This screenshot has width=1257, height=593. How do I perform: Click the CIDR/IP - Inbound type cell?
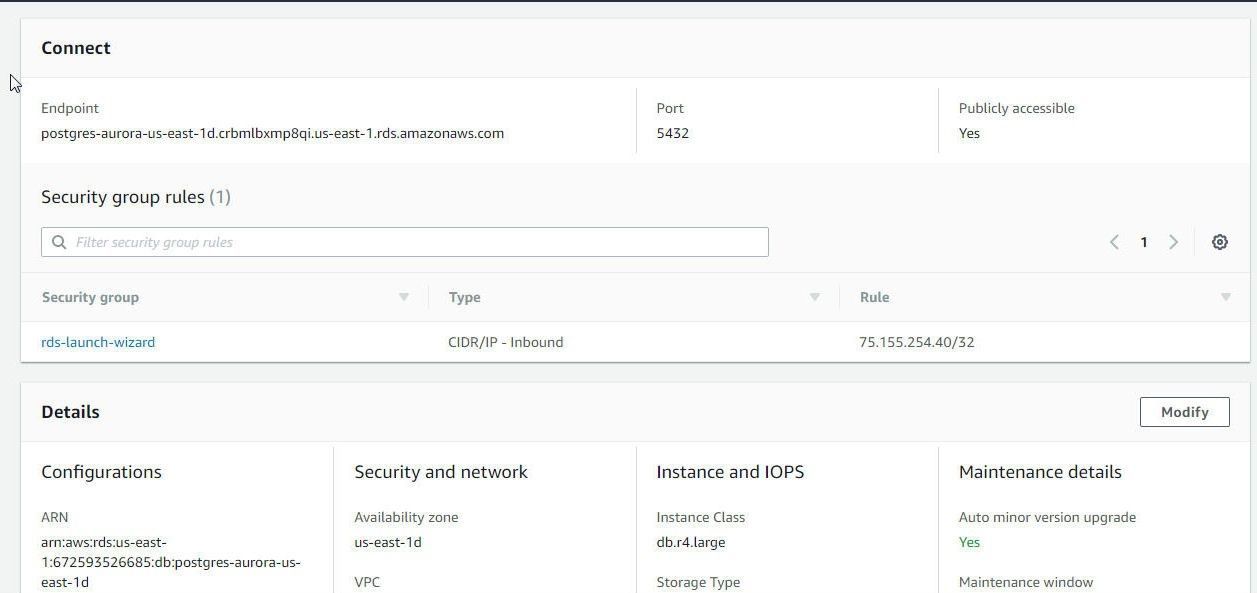pyautogui.click(x=506, y=342)
